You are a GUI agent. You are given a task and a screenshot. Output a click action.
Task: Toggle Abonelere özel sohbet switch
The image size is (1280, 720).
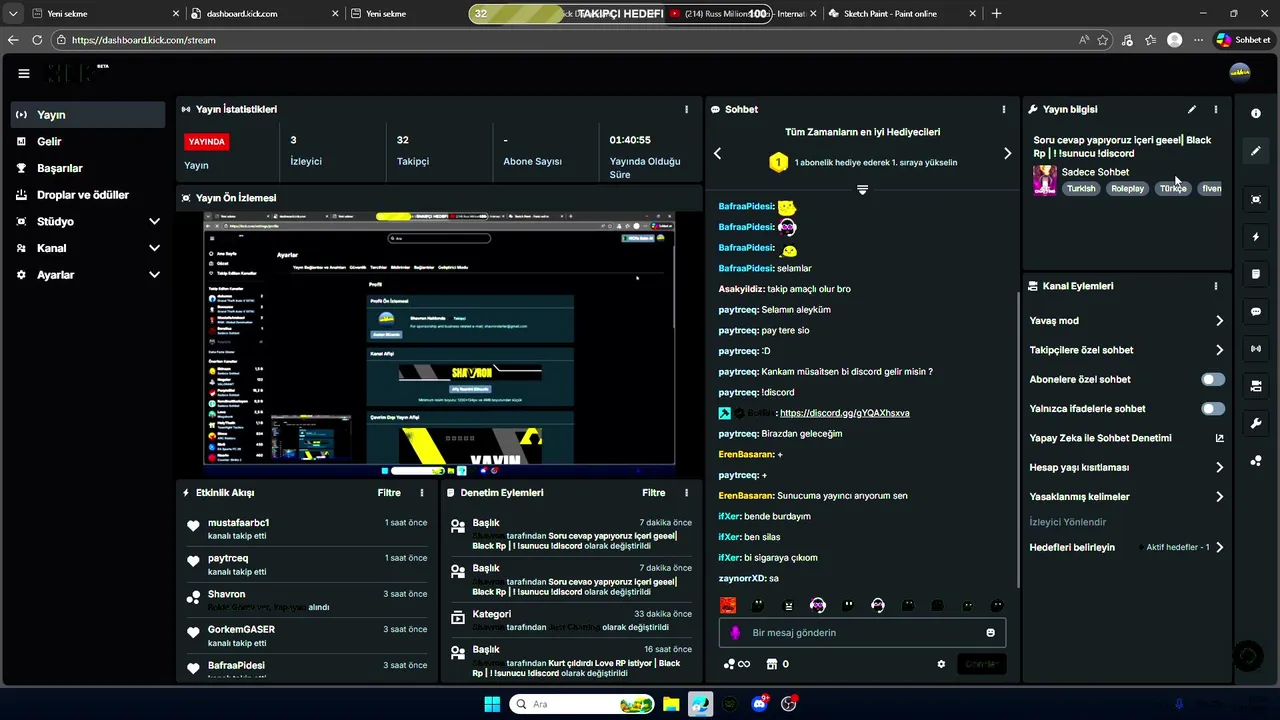click(x=1213, y=380)
